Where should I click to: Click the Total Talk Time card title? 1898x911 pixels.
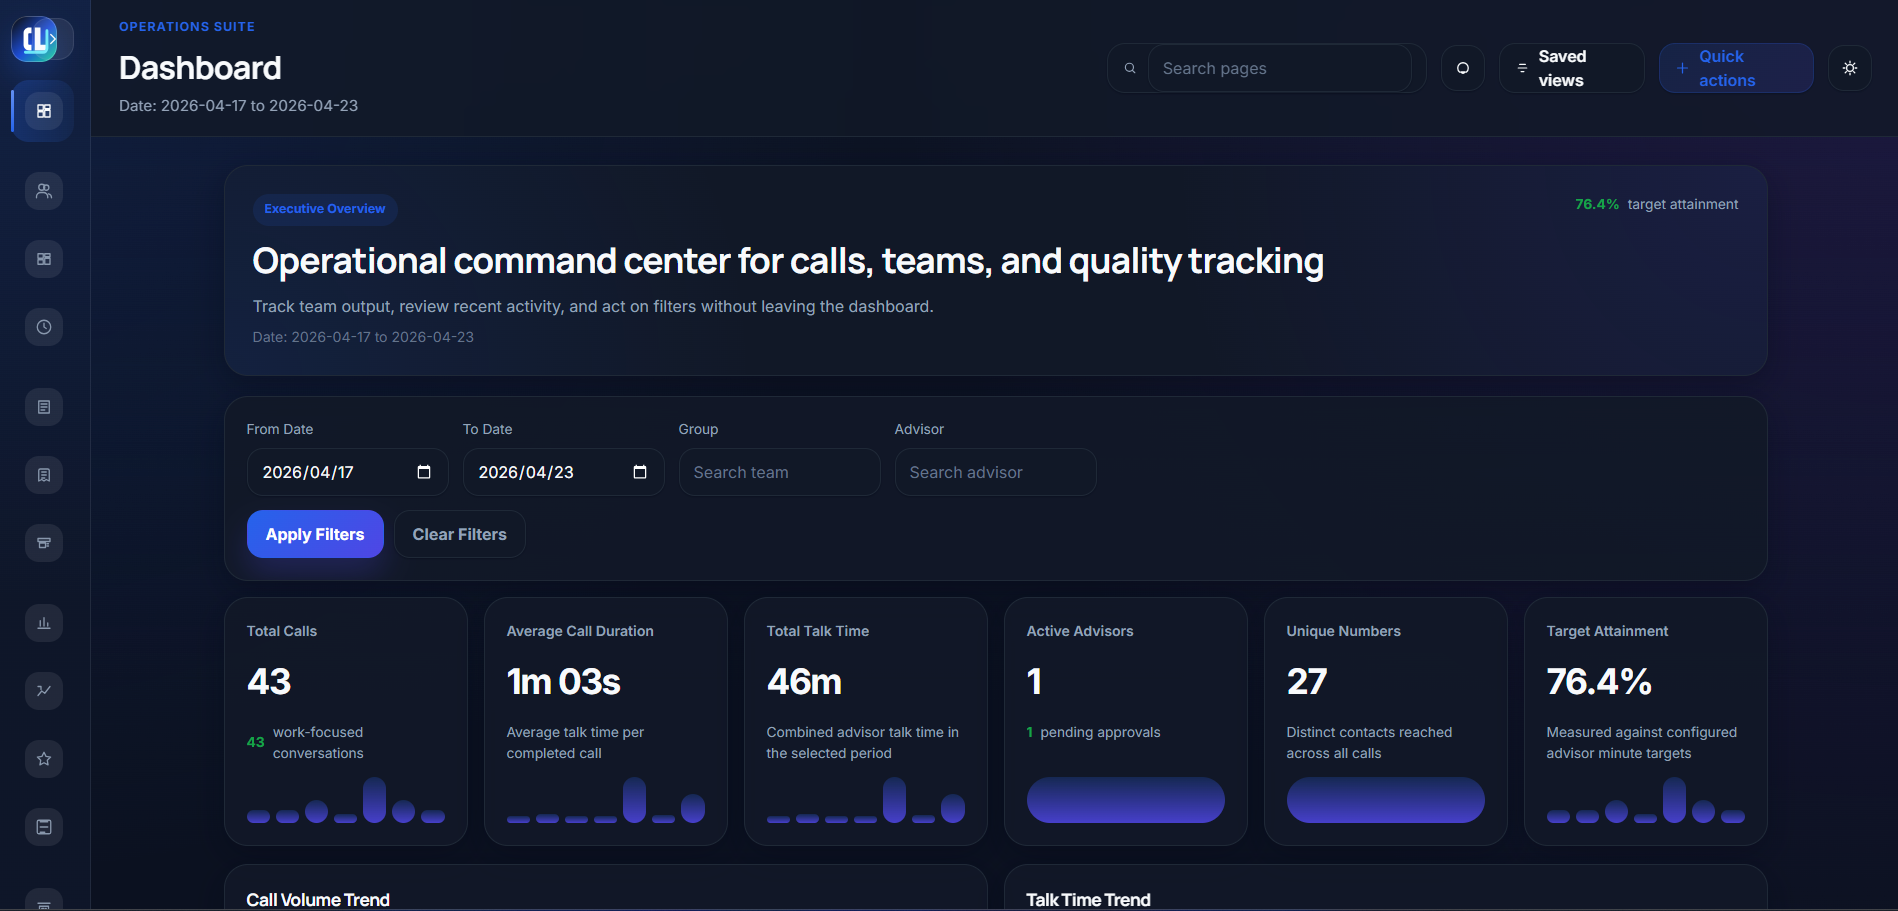pyautogui.click(x=818, y=631)
